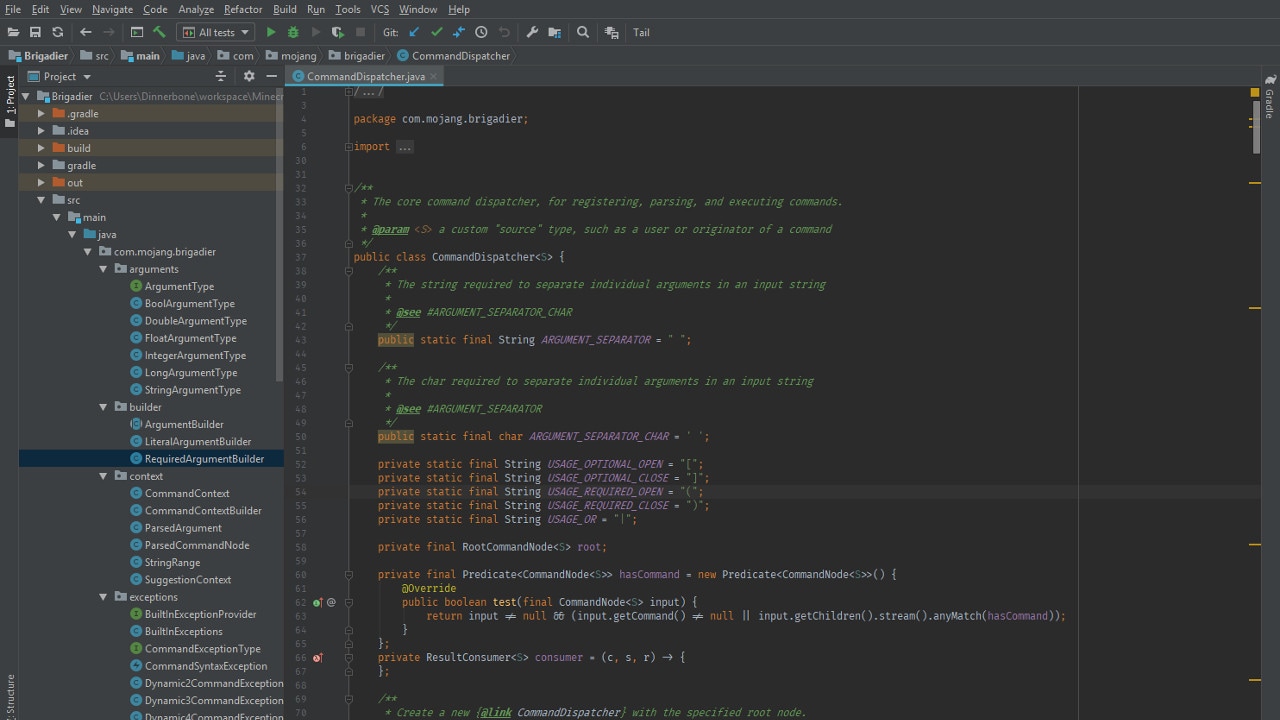Collapse the arguments package in tree

(x=103, y=269)
